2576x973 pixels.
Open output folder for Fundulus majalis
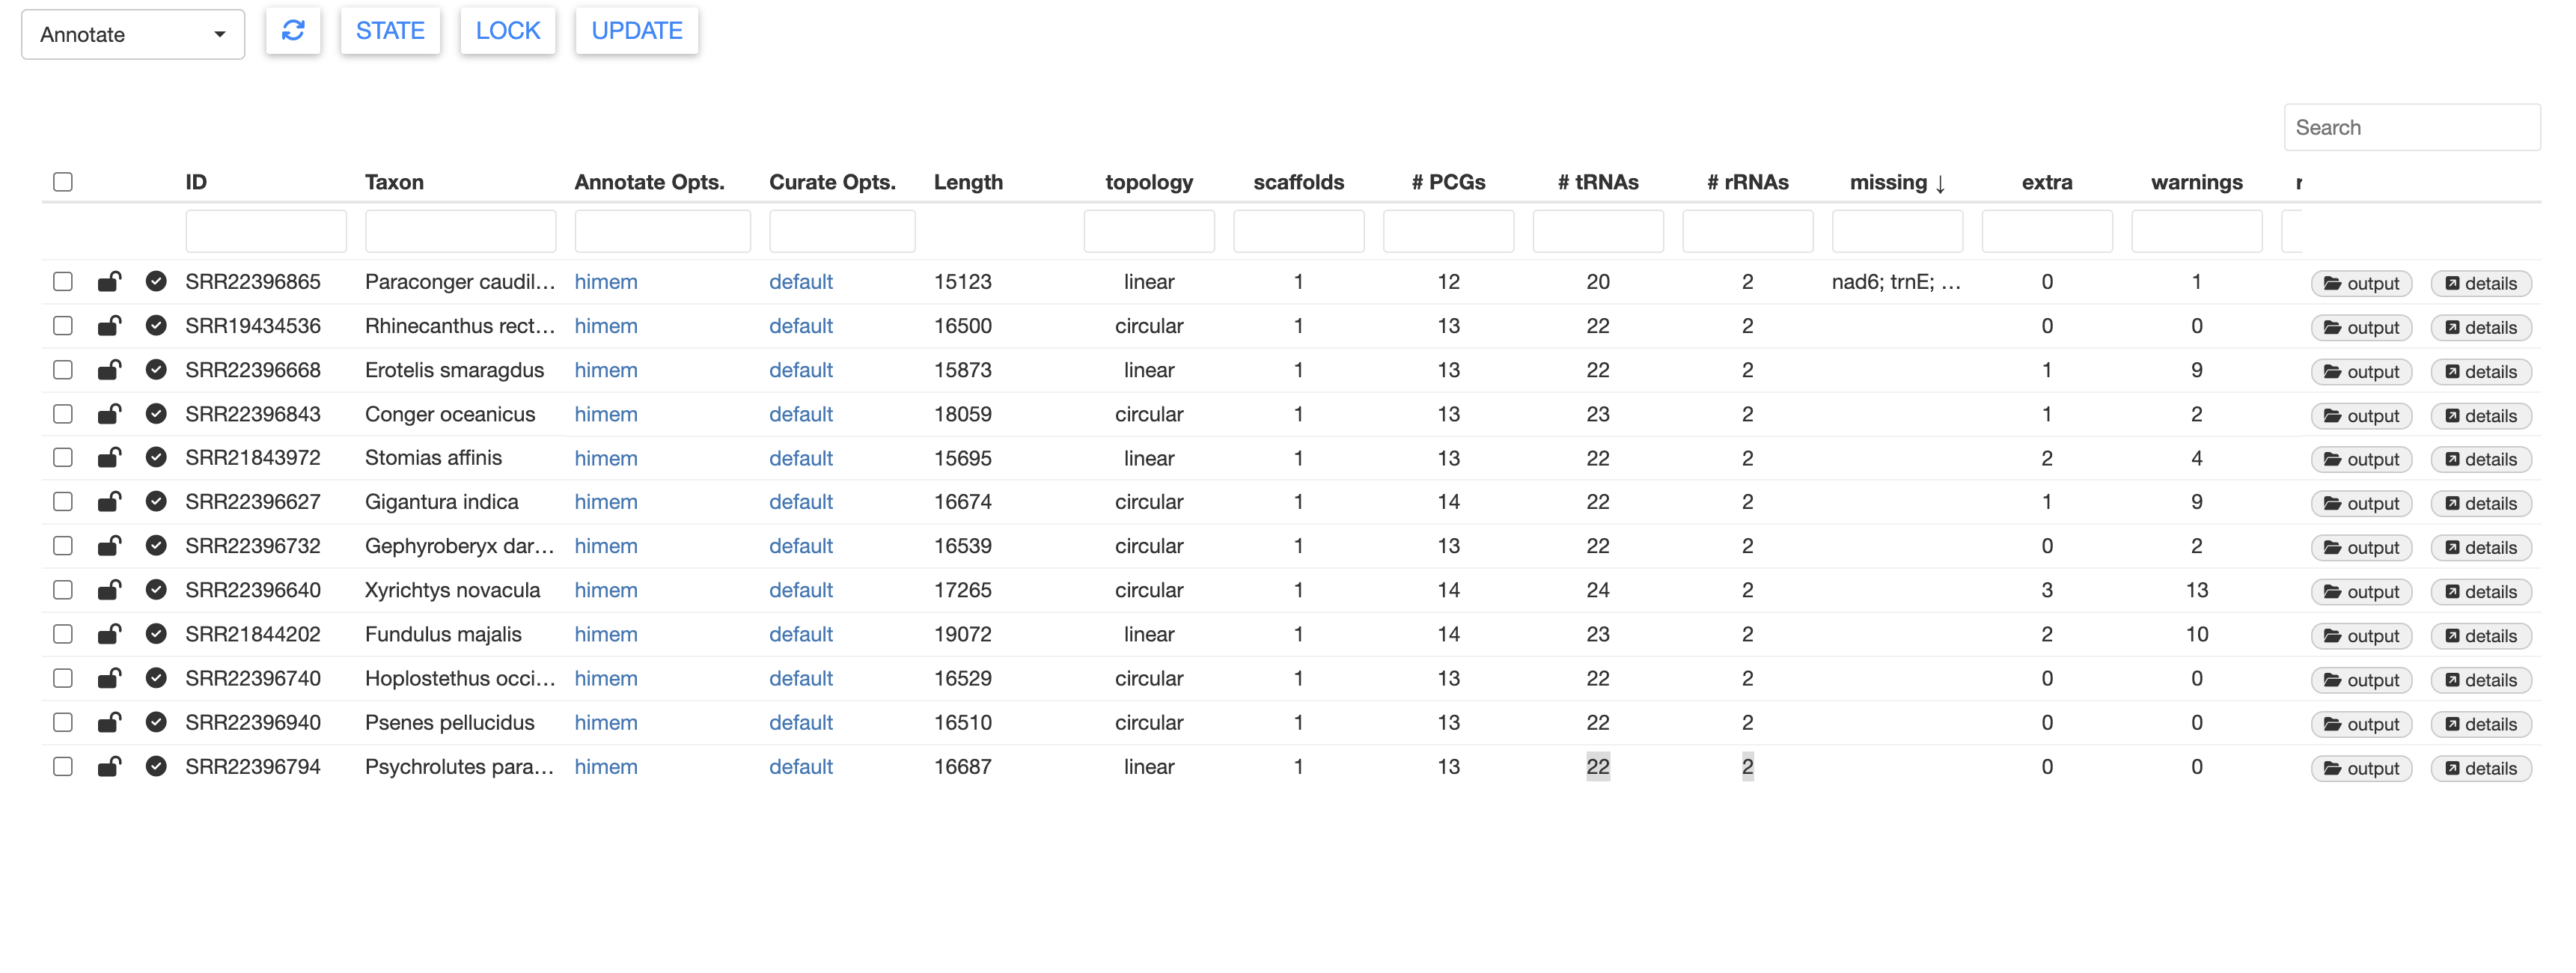[2361, 636]
